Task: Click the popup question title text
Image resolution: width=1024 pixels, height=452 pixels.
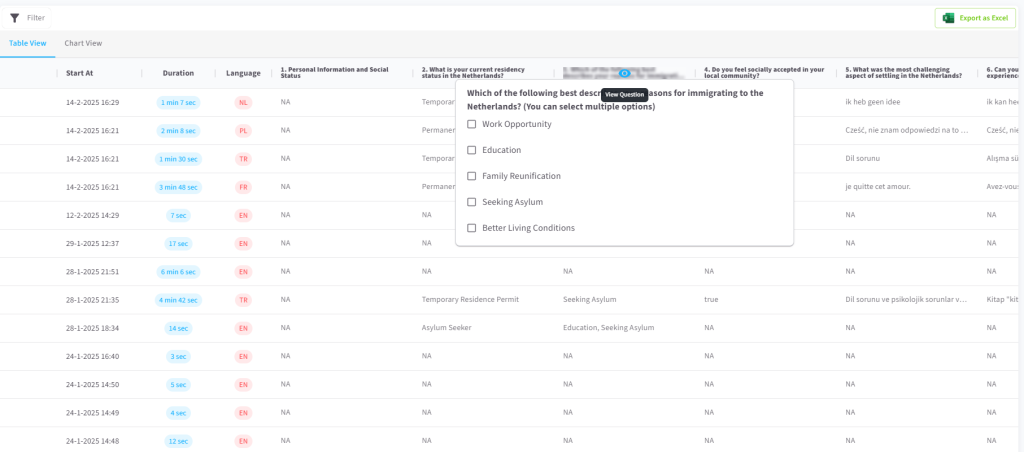Action: 615,100
